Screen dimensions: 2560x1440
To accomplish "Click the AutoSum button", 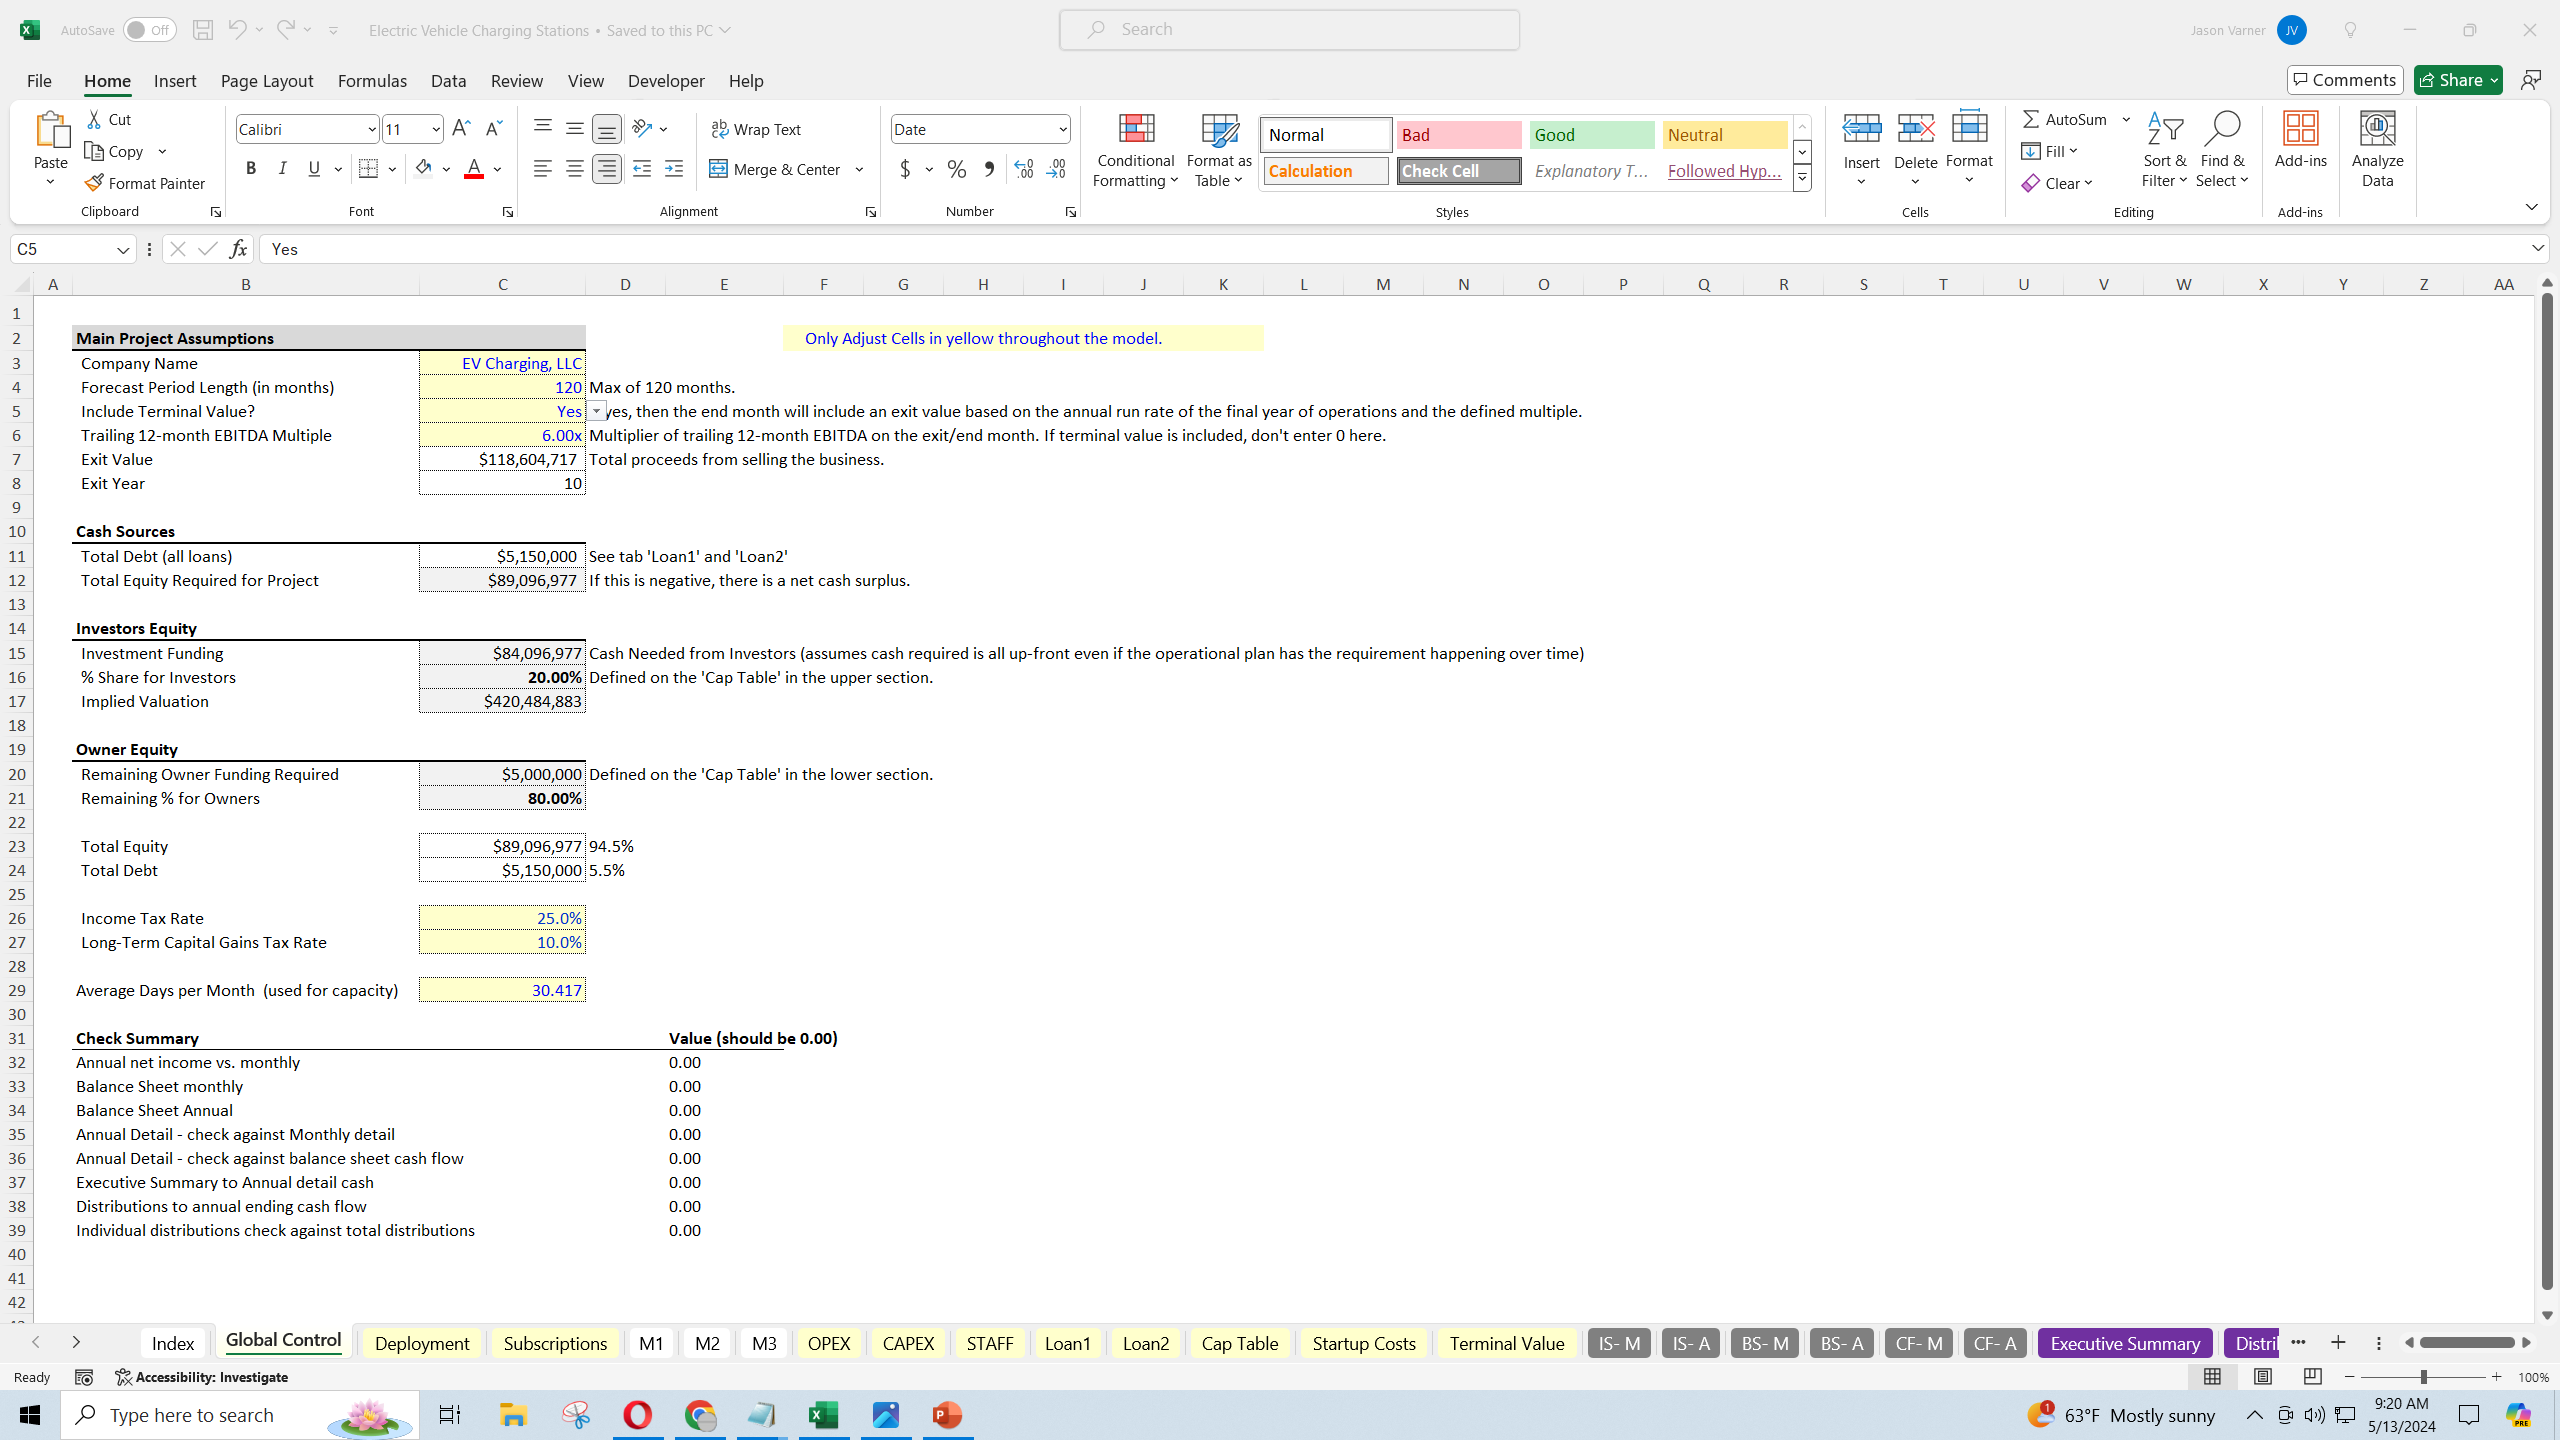I will coord(2064,119).
